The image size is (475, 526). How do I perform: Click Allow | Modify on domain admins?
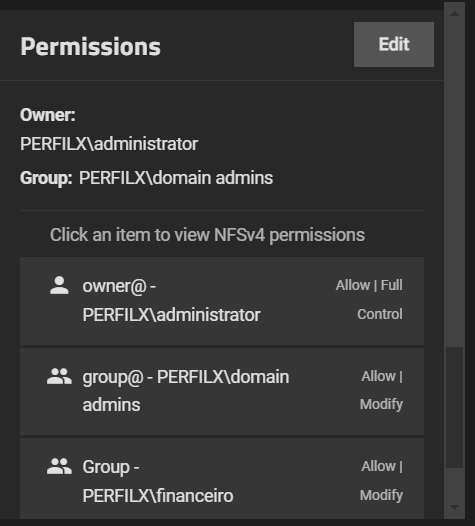point(381,390)
